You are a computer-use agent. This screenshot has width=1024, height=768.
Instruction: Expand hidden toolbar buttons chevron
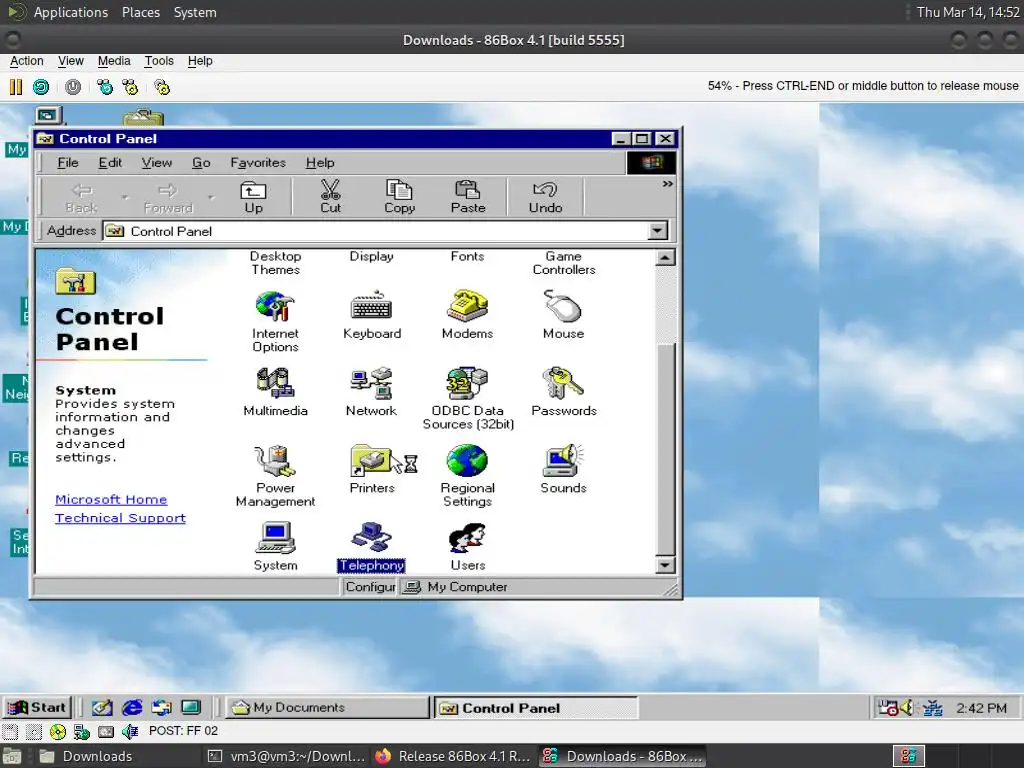point(667,184)
